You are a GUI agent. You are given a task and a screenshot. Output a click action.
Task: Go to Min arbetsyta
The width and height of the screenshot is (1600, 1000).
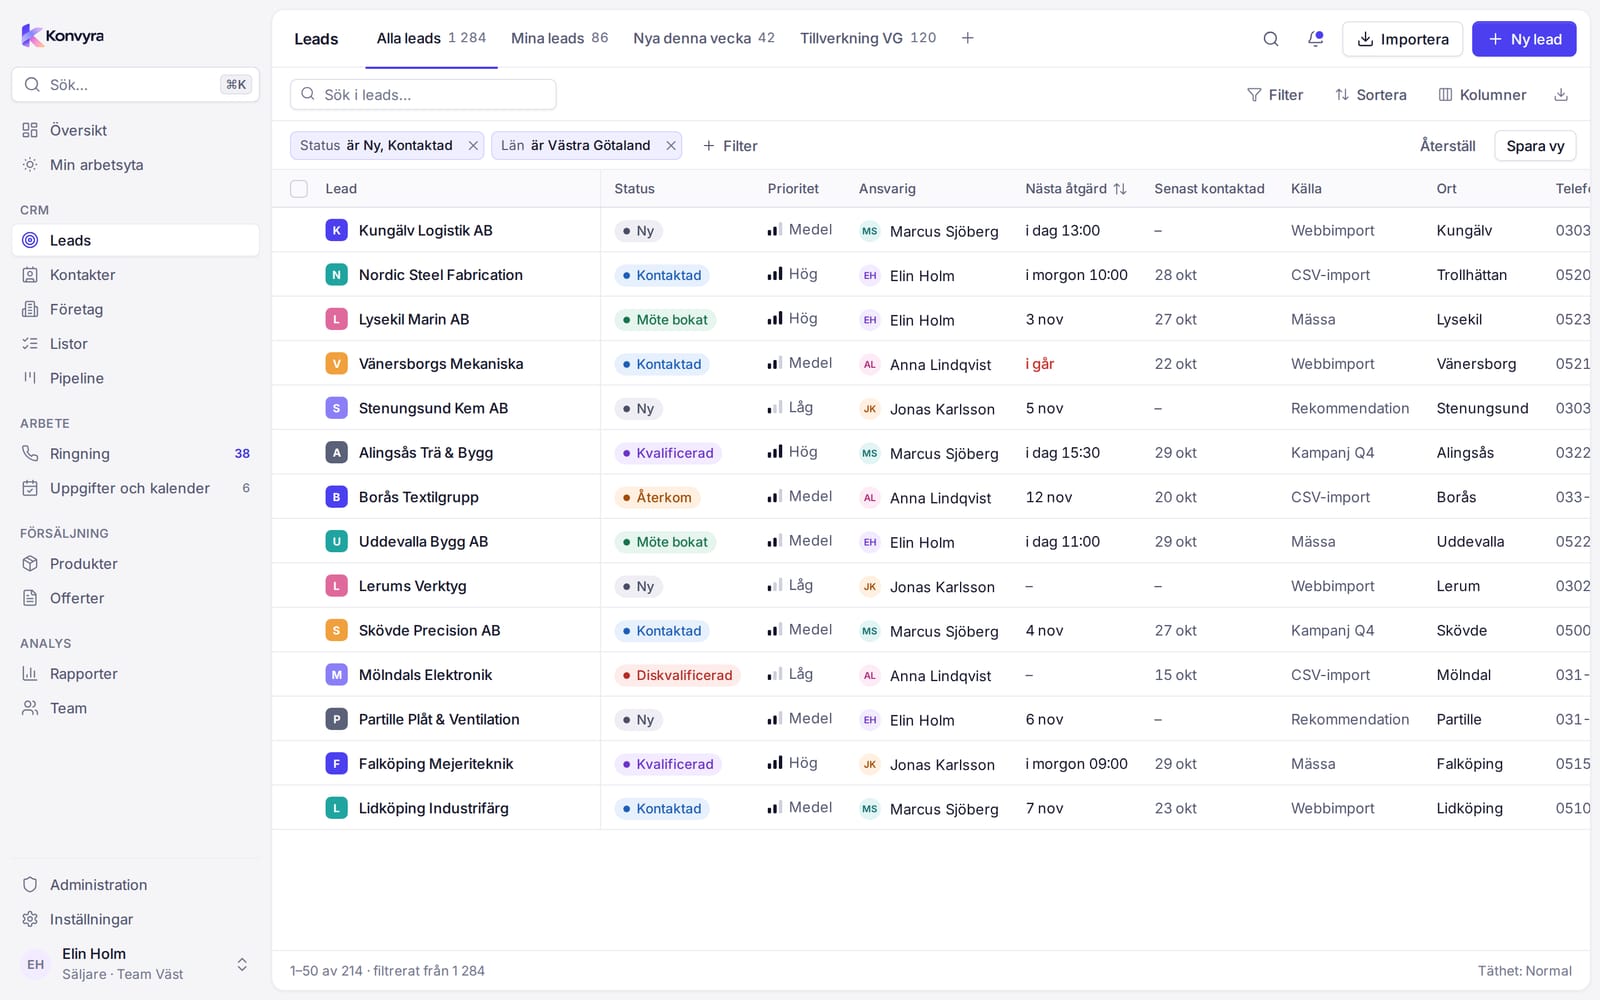(x=135, y=165)
